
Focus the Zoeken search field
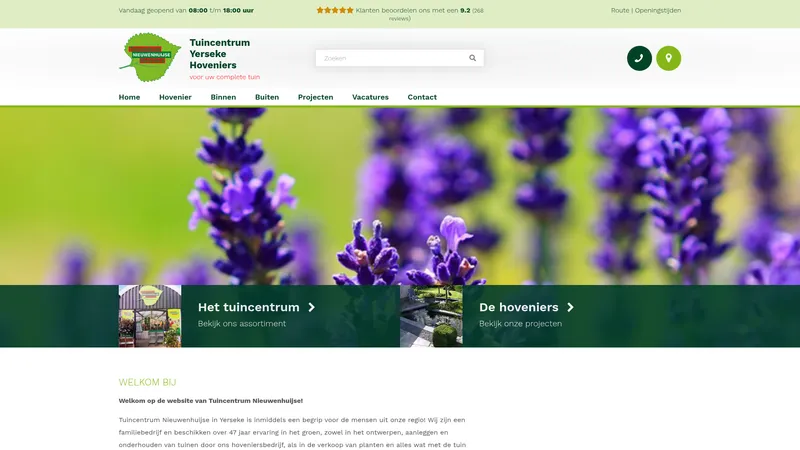[399, 58]
